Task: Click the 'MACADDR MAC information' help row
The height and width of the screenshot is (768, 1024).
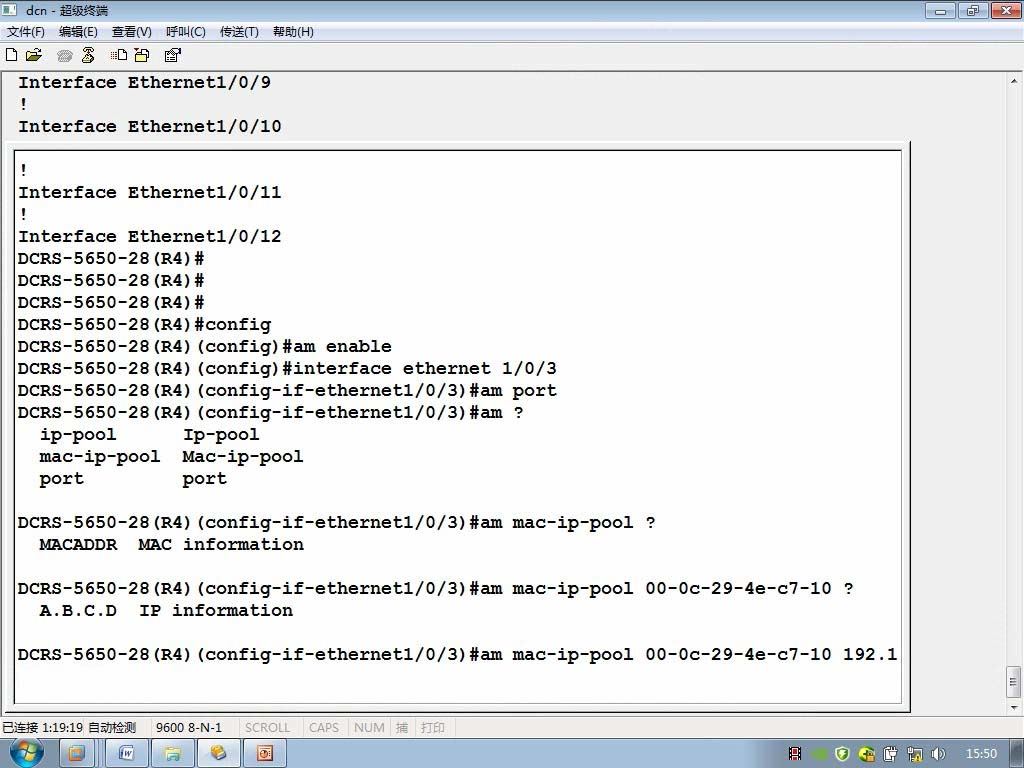Action: tap(171, 544)
